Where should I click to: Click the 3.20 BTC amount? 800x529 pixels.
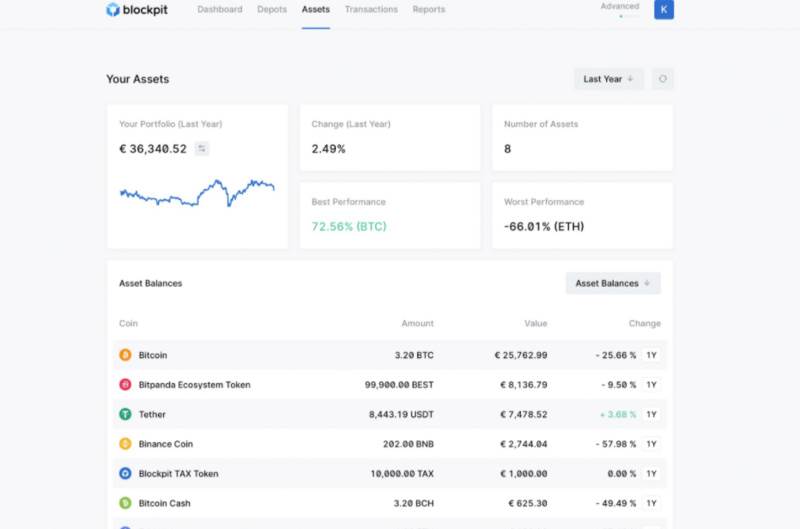click(x=414, y=355)
